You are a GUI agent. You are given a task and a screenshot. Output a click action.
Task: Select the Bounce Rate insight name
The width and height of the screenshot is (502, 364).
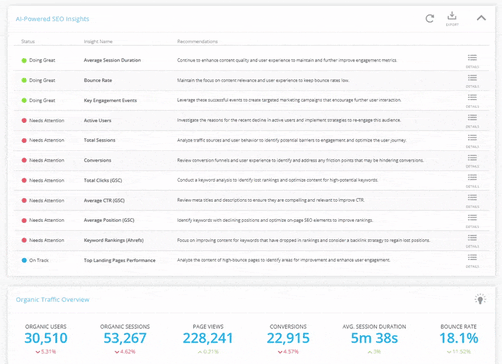click(x=98, y=80)
